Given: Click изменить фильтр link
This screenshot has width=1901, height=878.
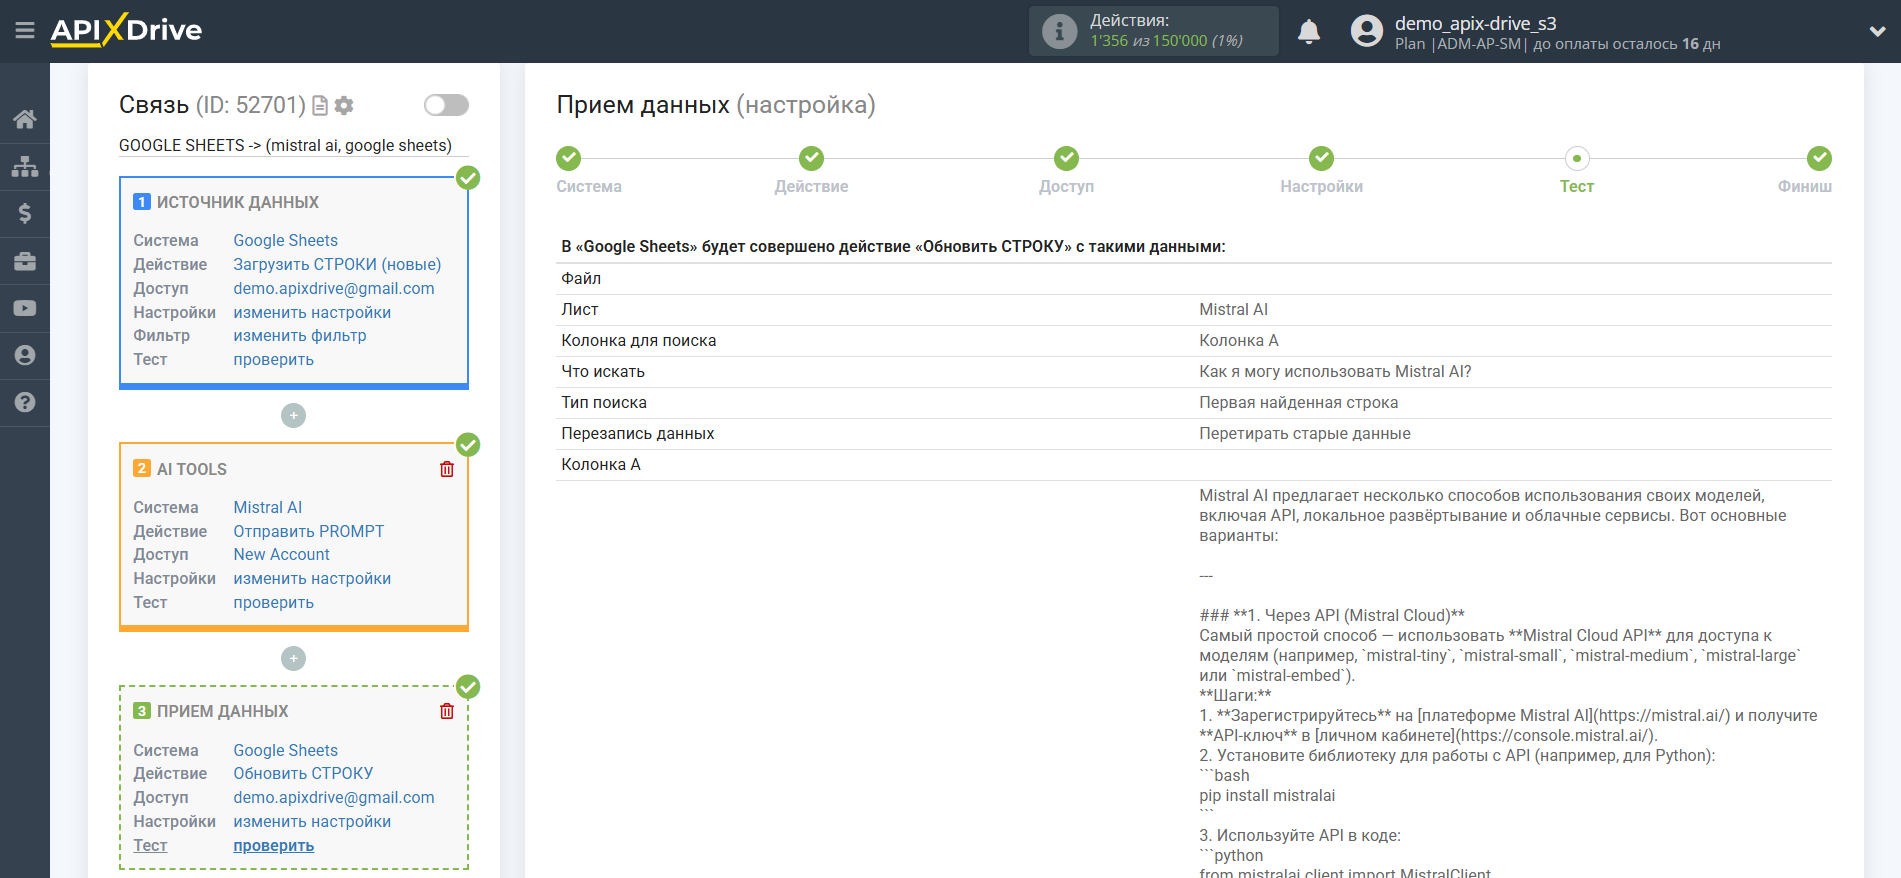Looking at the screenshot, I should coord(300,335).
